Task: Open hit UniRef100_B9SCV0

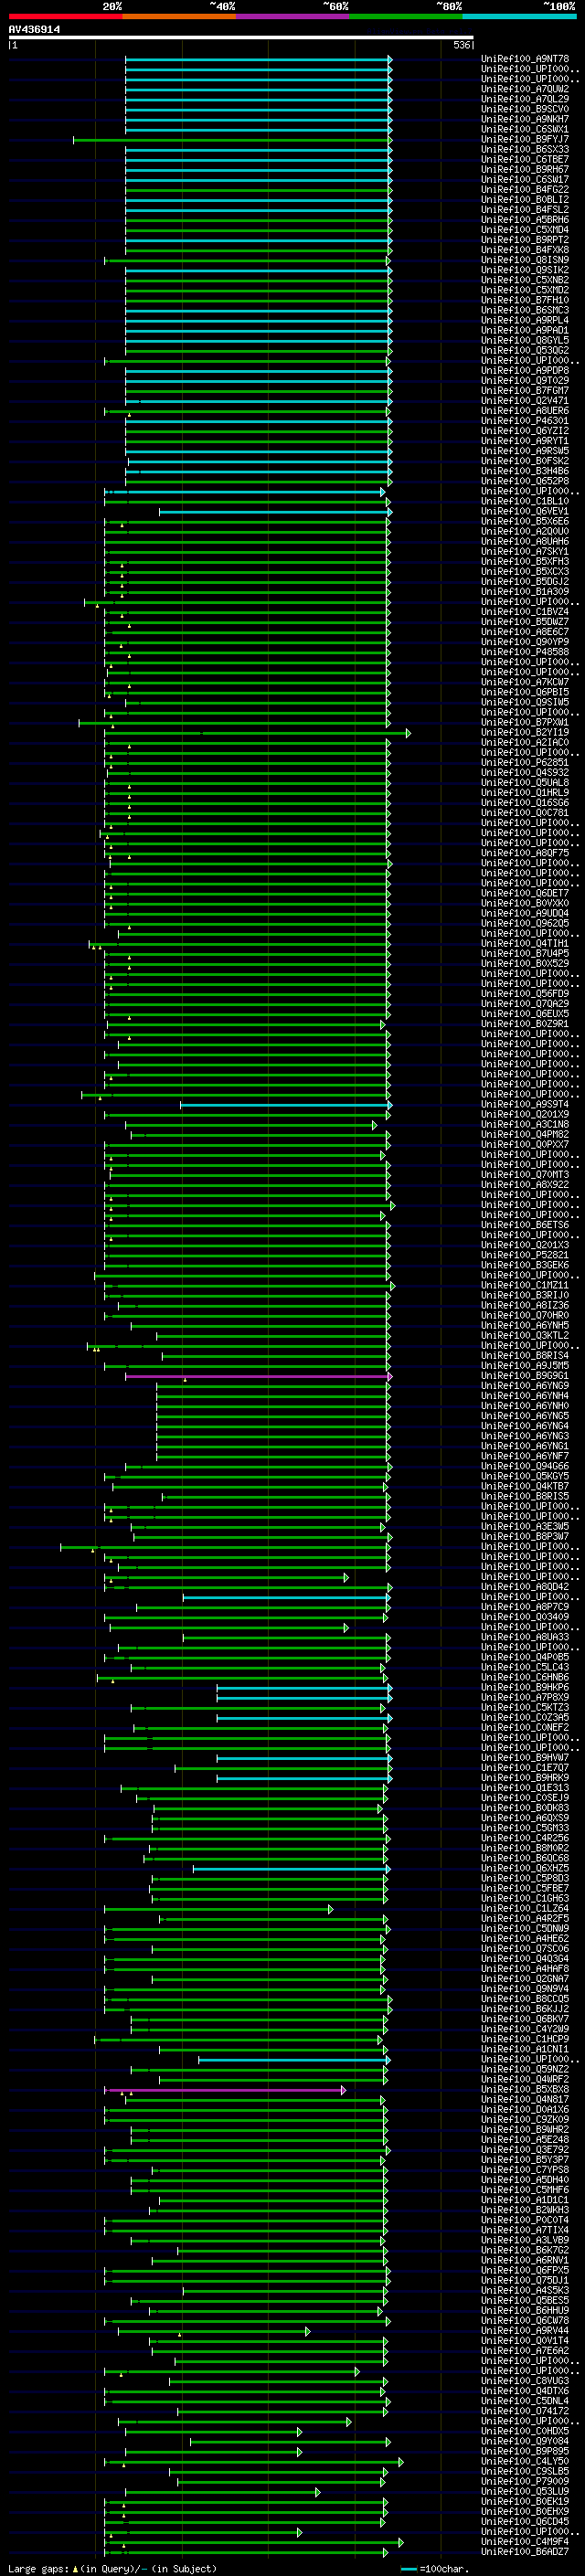Action: coord(525,109)
